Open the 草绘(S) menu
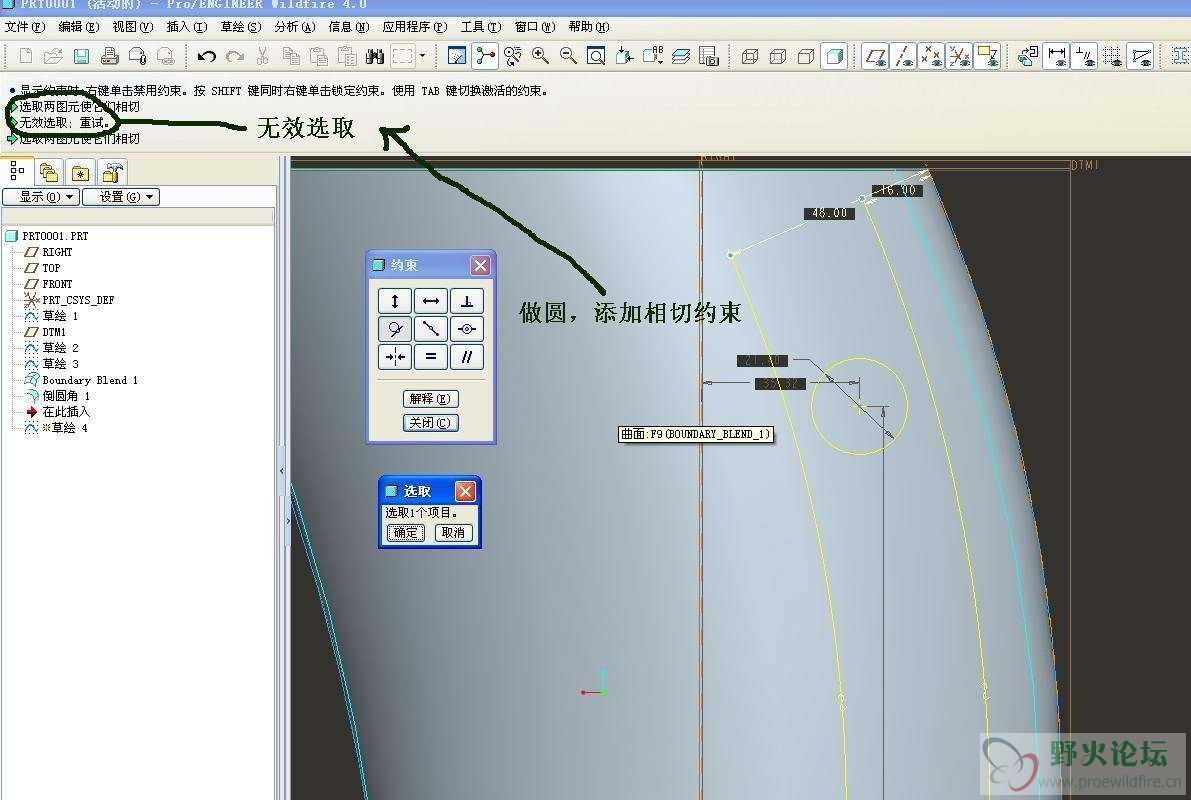This screenshot has width=1191, height=800. [x=241, y=27]
